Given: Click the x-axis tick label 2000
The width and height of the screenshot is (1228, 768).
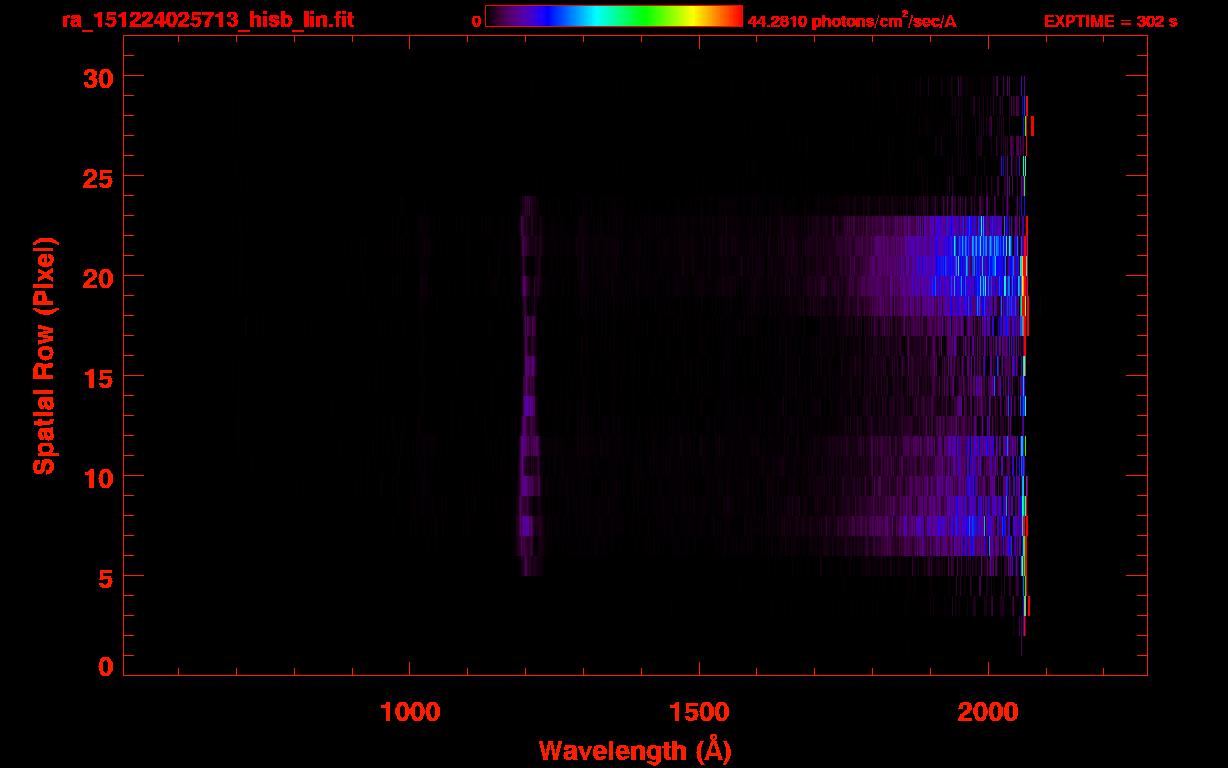Looking at the screenshot, I should click(x=988, y=712).
